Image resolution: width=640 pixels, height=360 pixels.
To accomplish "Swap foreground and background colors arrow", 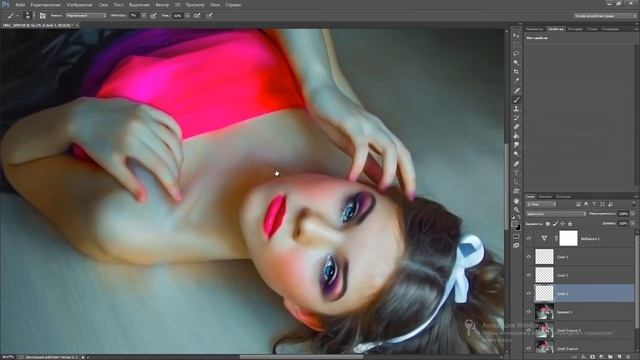I will (519, 218).
